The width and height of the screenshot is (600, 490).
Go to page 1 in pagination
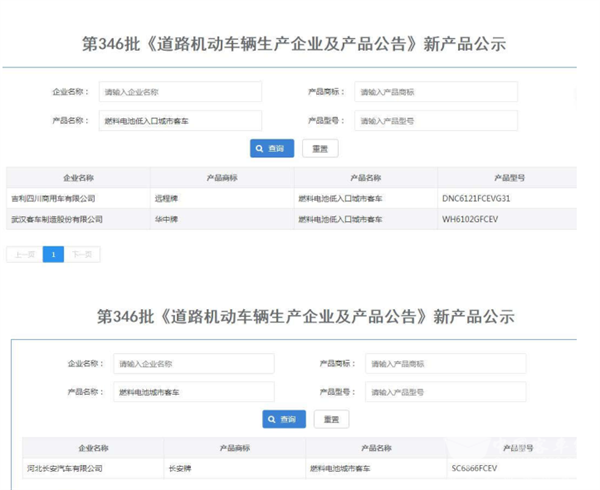point(53,255)
